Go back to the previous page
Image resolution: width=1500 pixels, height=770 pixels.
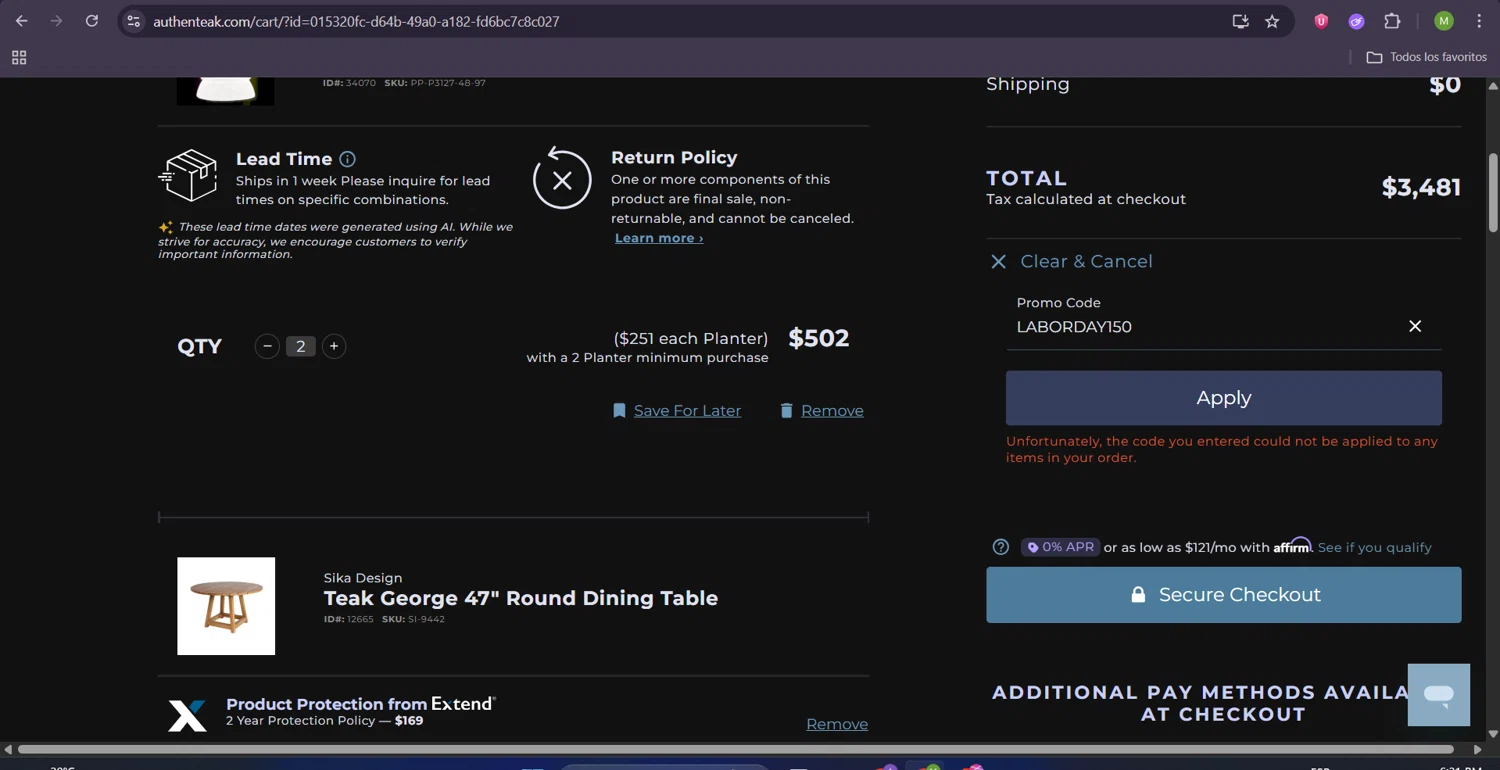22,21
